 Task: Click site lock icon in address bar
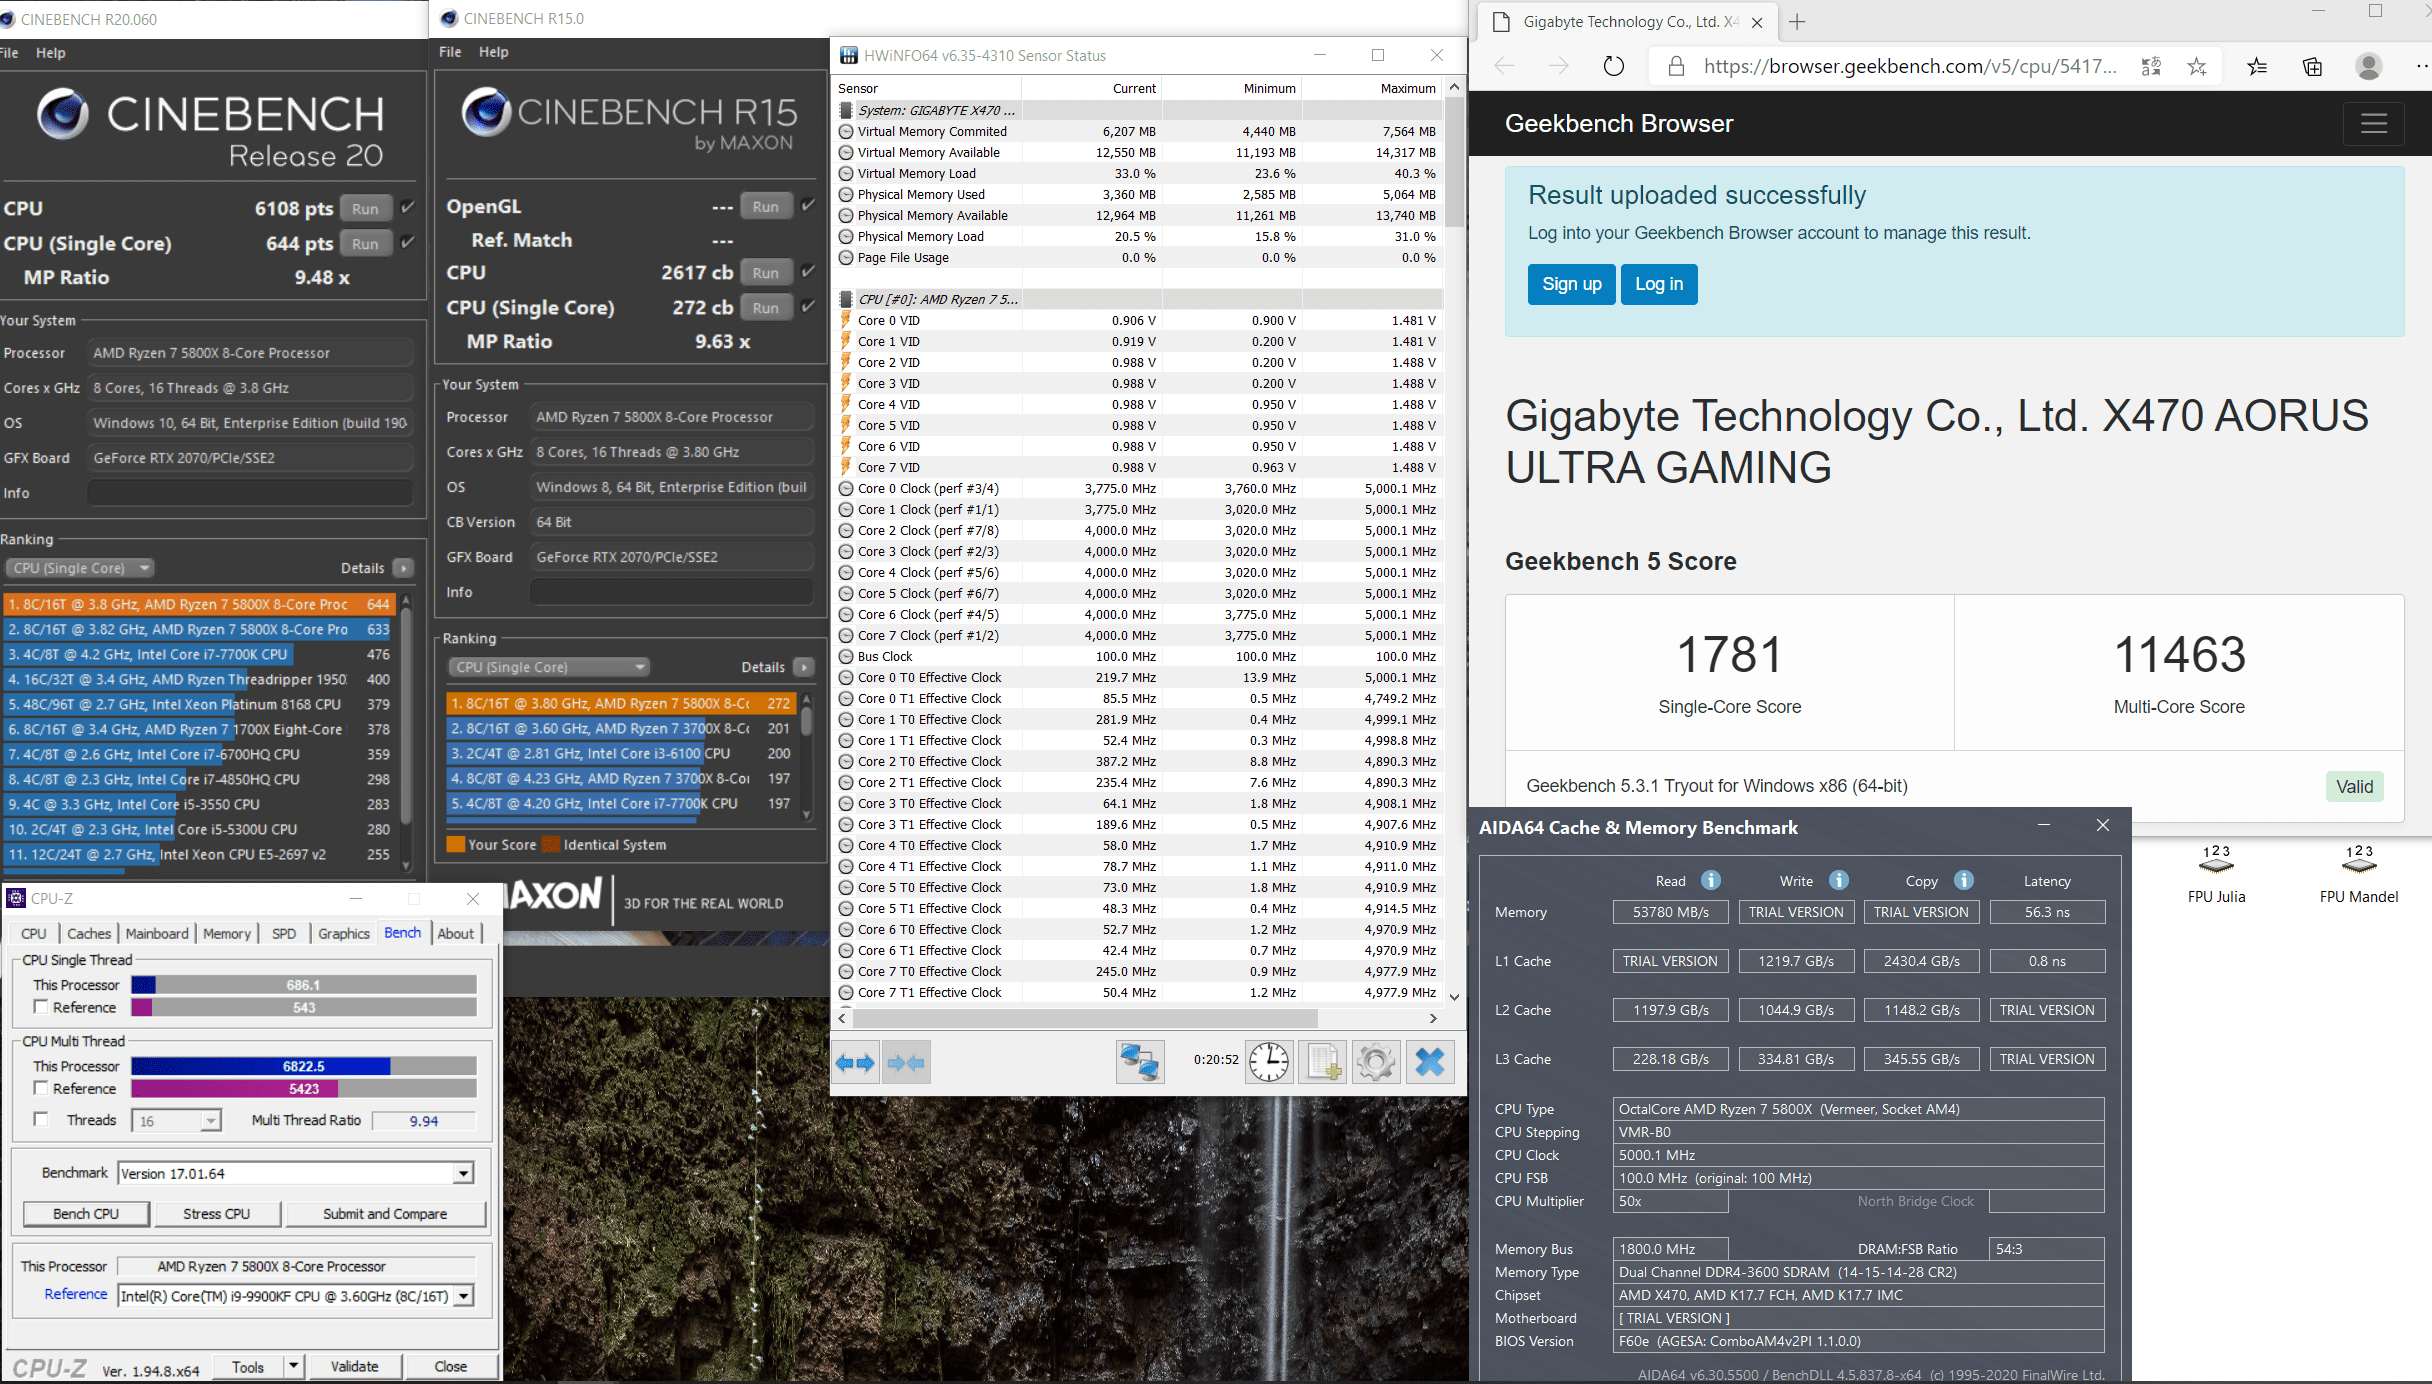[x=1677, y=66]
